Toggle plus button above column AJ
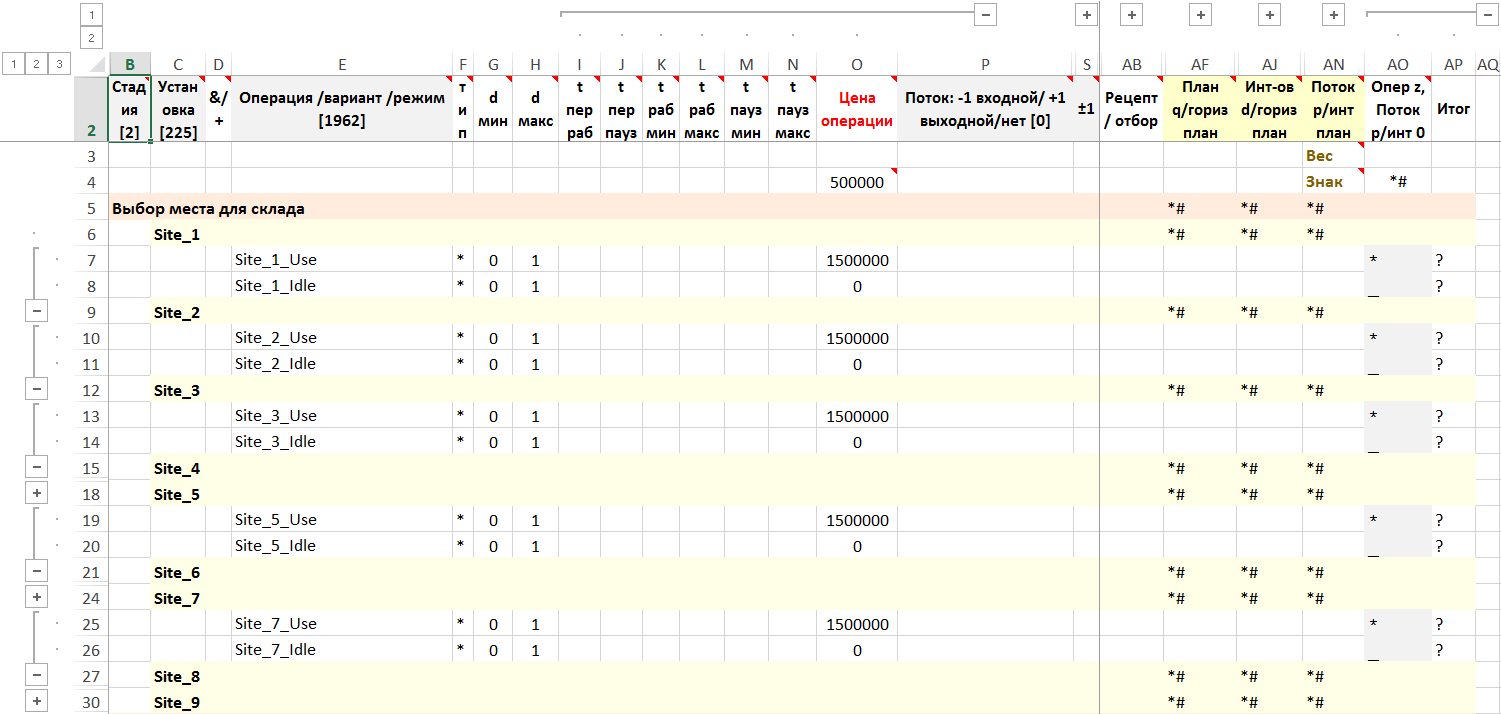This screenshot has height=714, width=1501. [1269, 15]
